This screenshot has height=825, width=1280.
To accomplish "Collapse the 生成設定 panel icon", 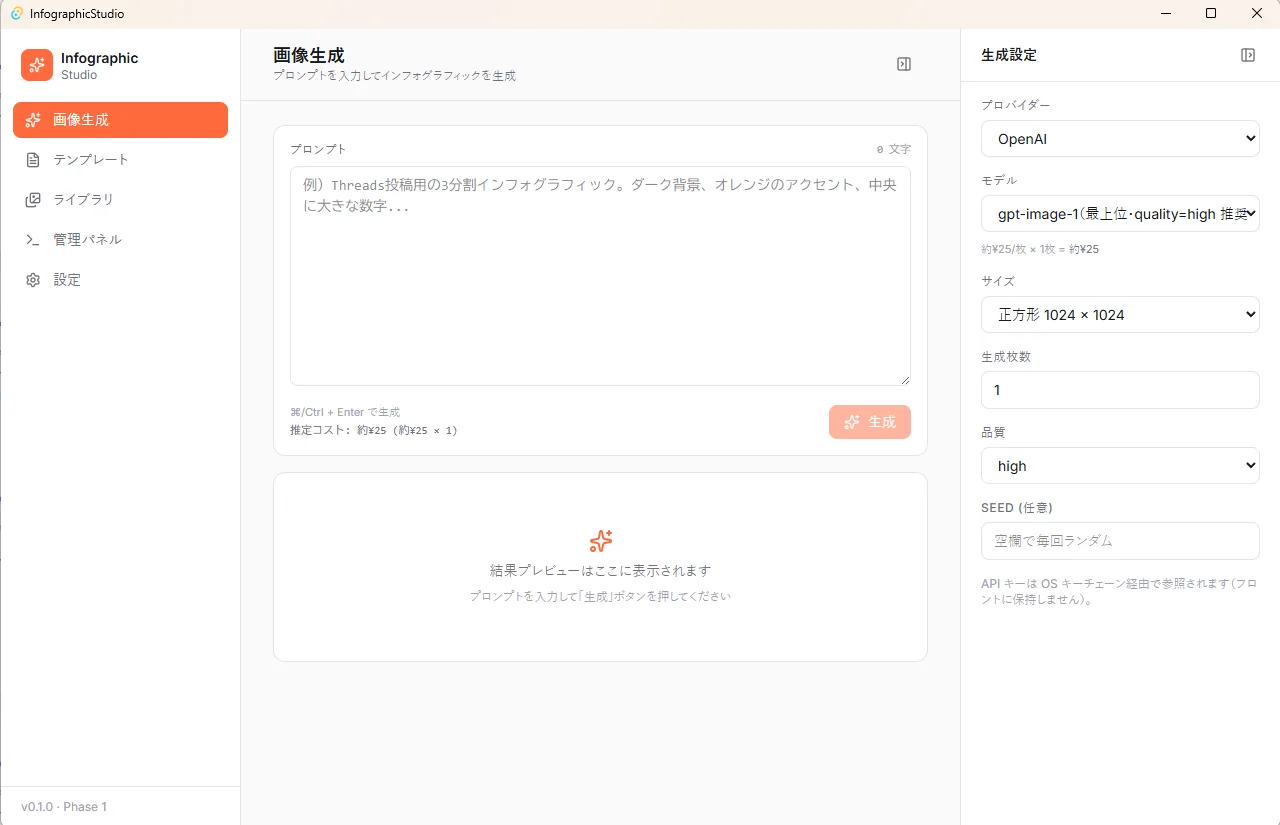I will point(1248,55).
